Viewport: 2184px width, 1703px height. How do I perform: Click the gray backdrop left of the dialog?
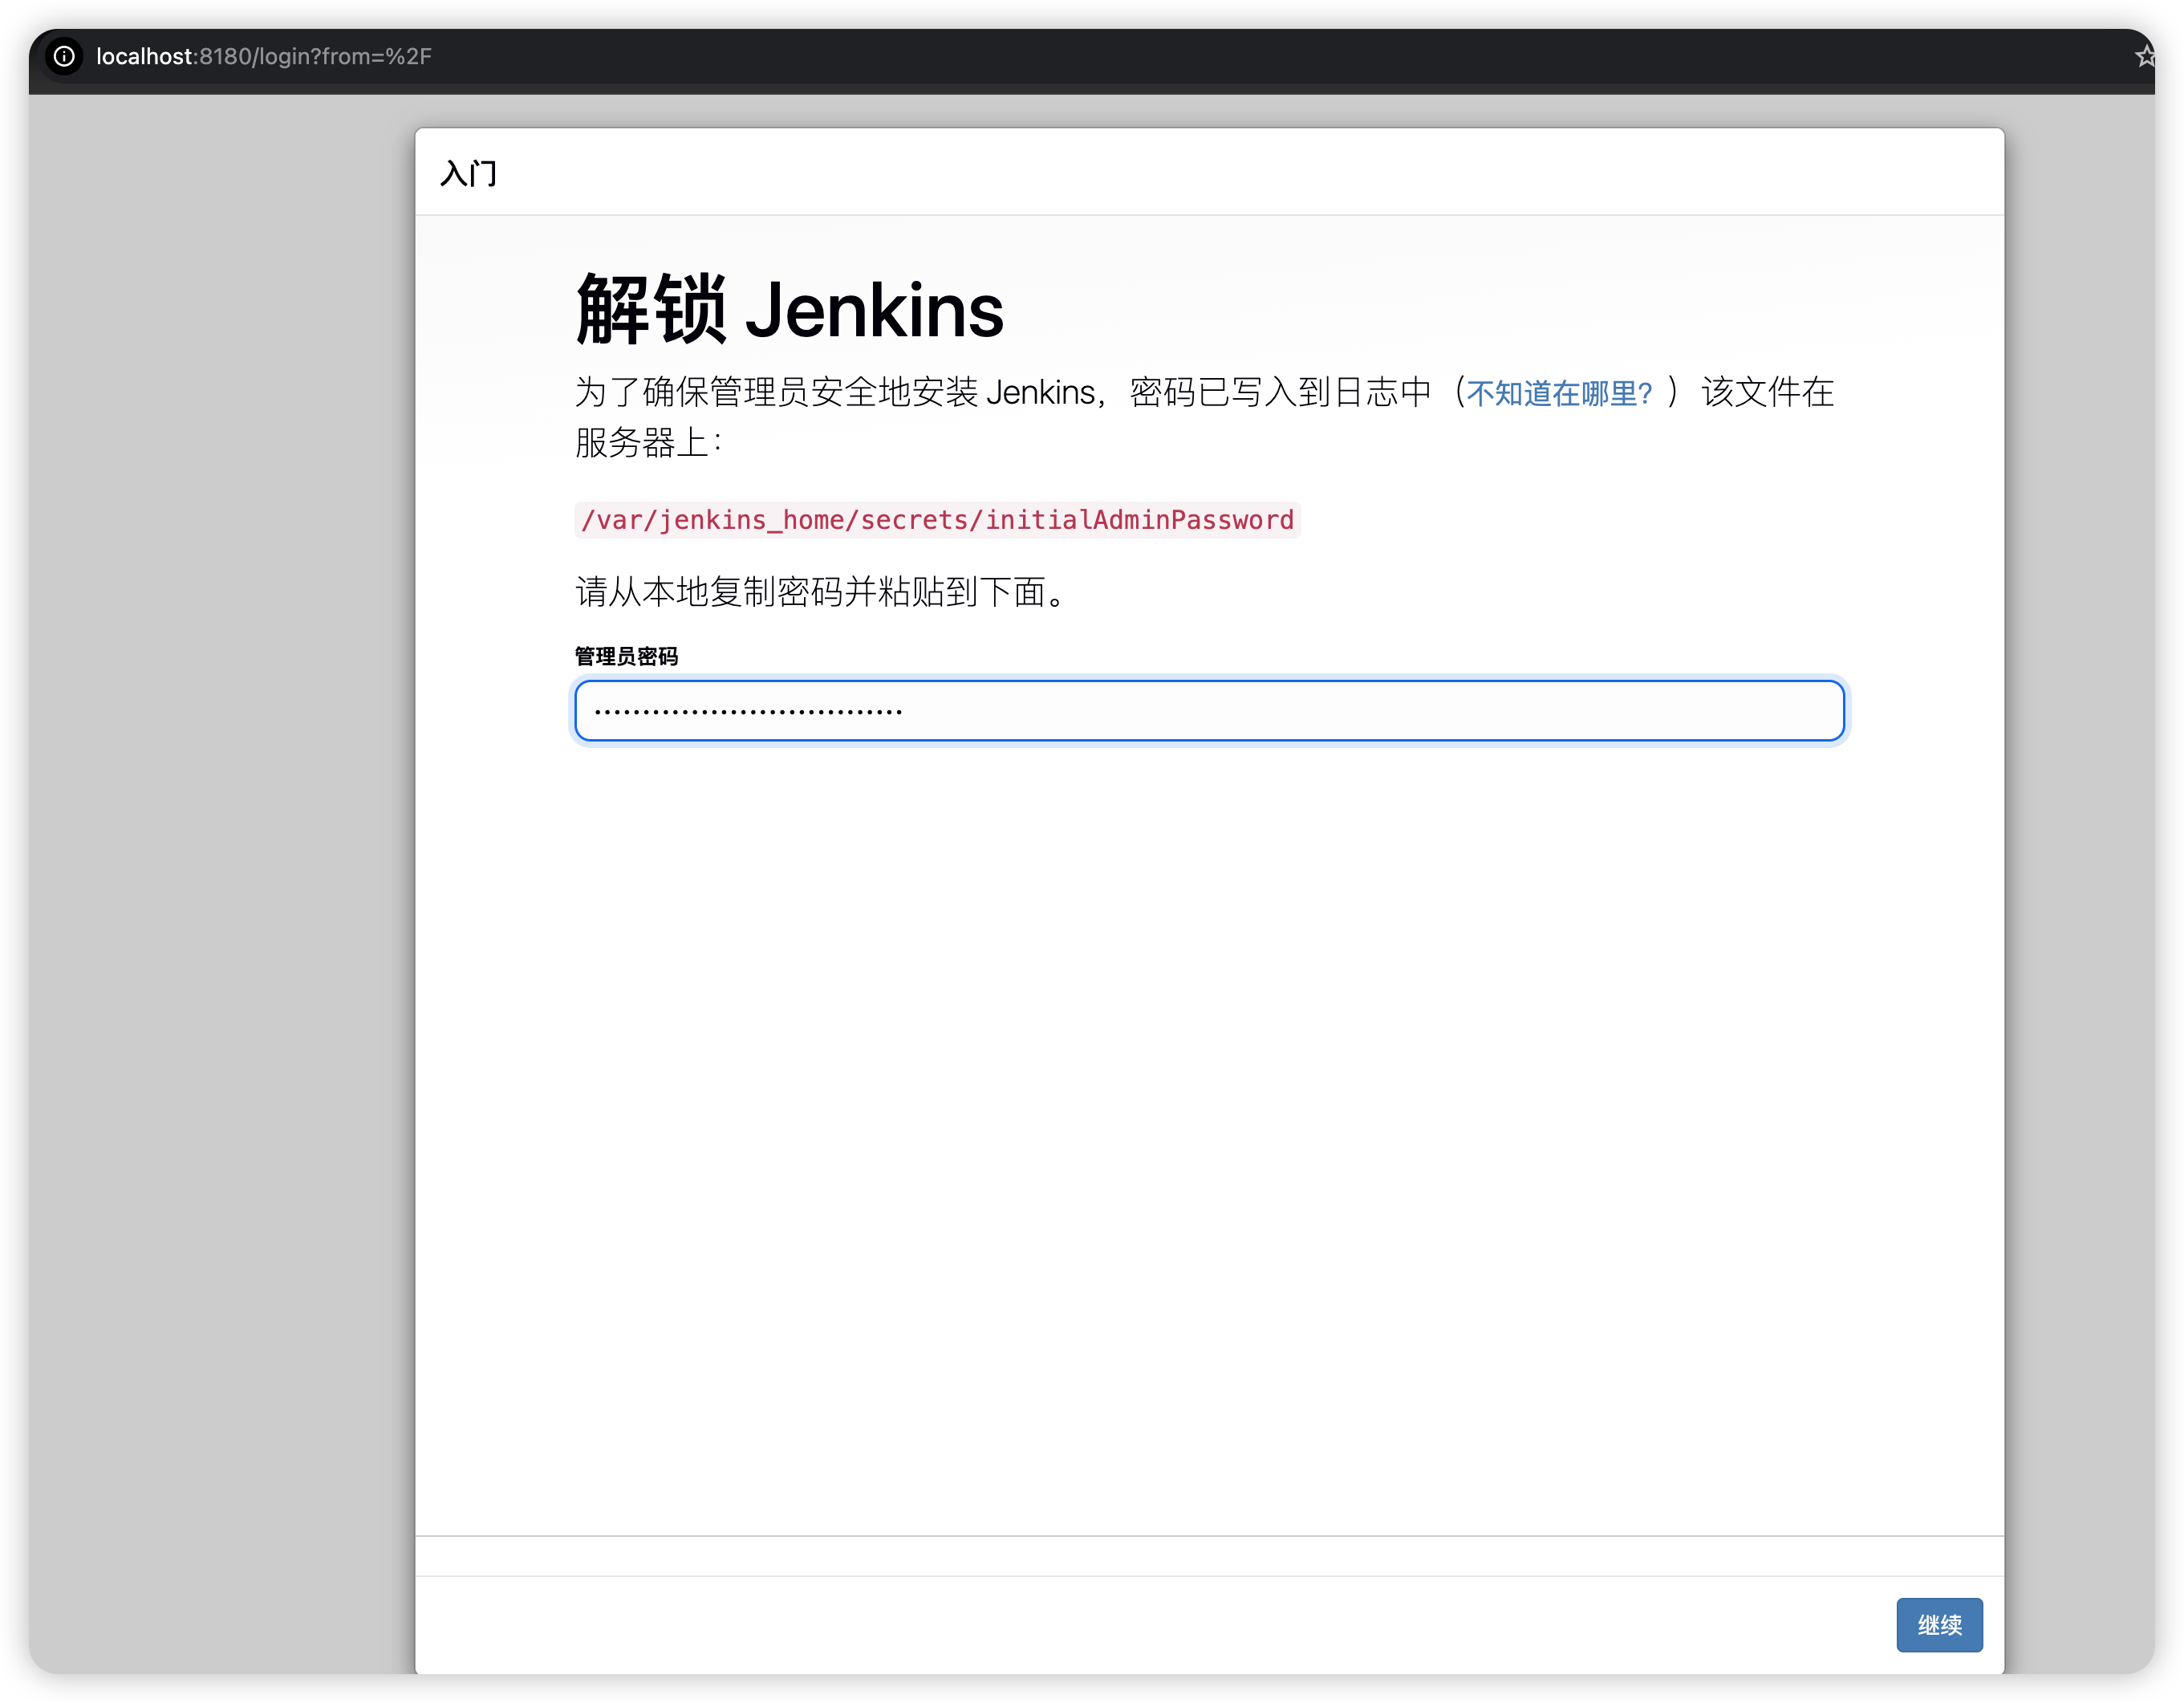click(x=220, y=850)
